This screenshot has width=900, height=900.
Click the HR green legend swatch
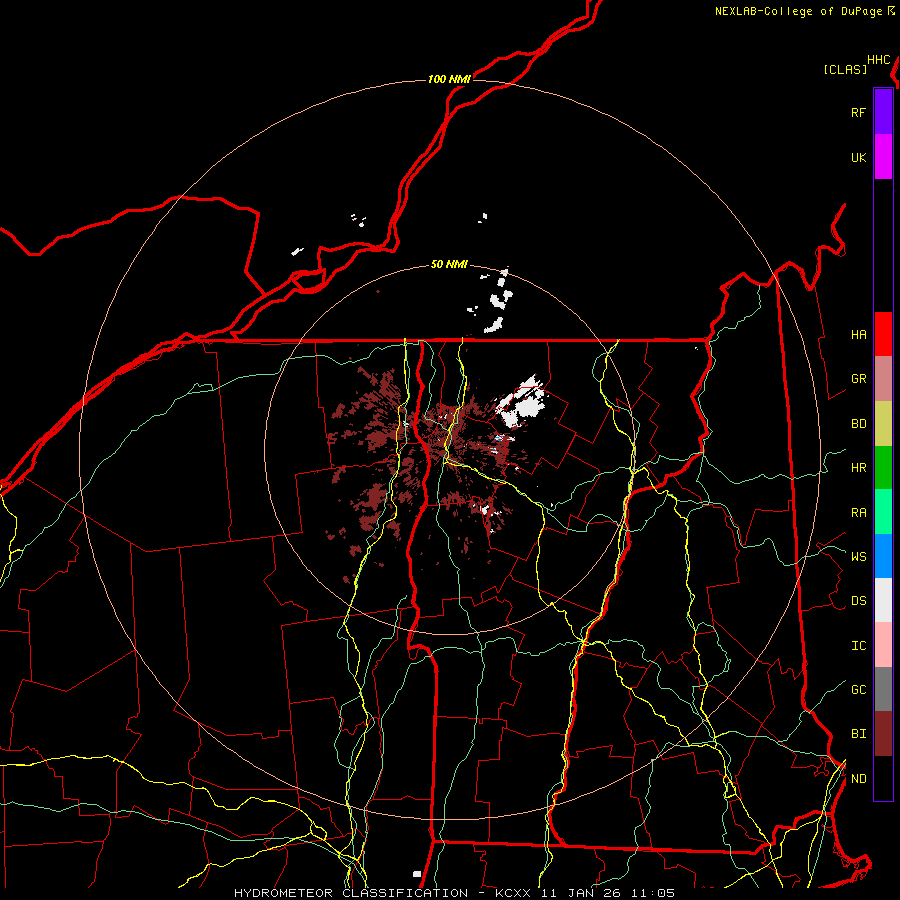pyautogui.click(x=883, y=468)
